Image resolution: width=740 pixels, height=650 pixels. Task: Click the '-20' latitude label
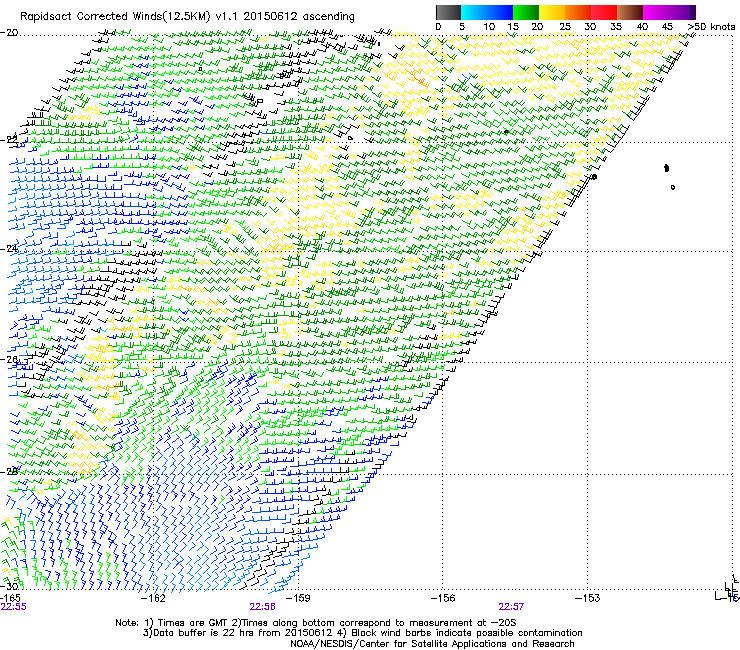click(x=9, y=33)
